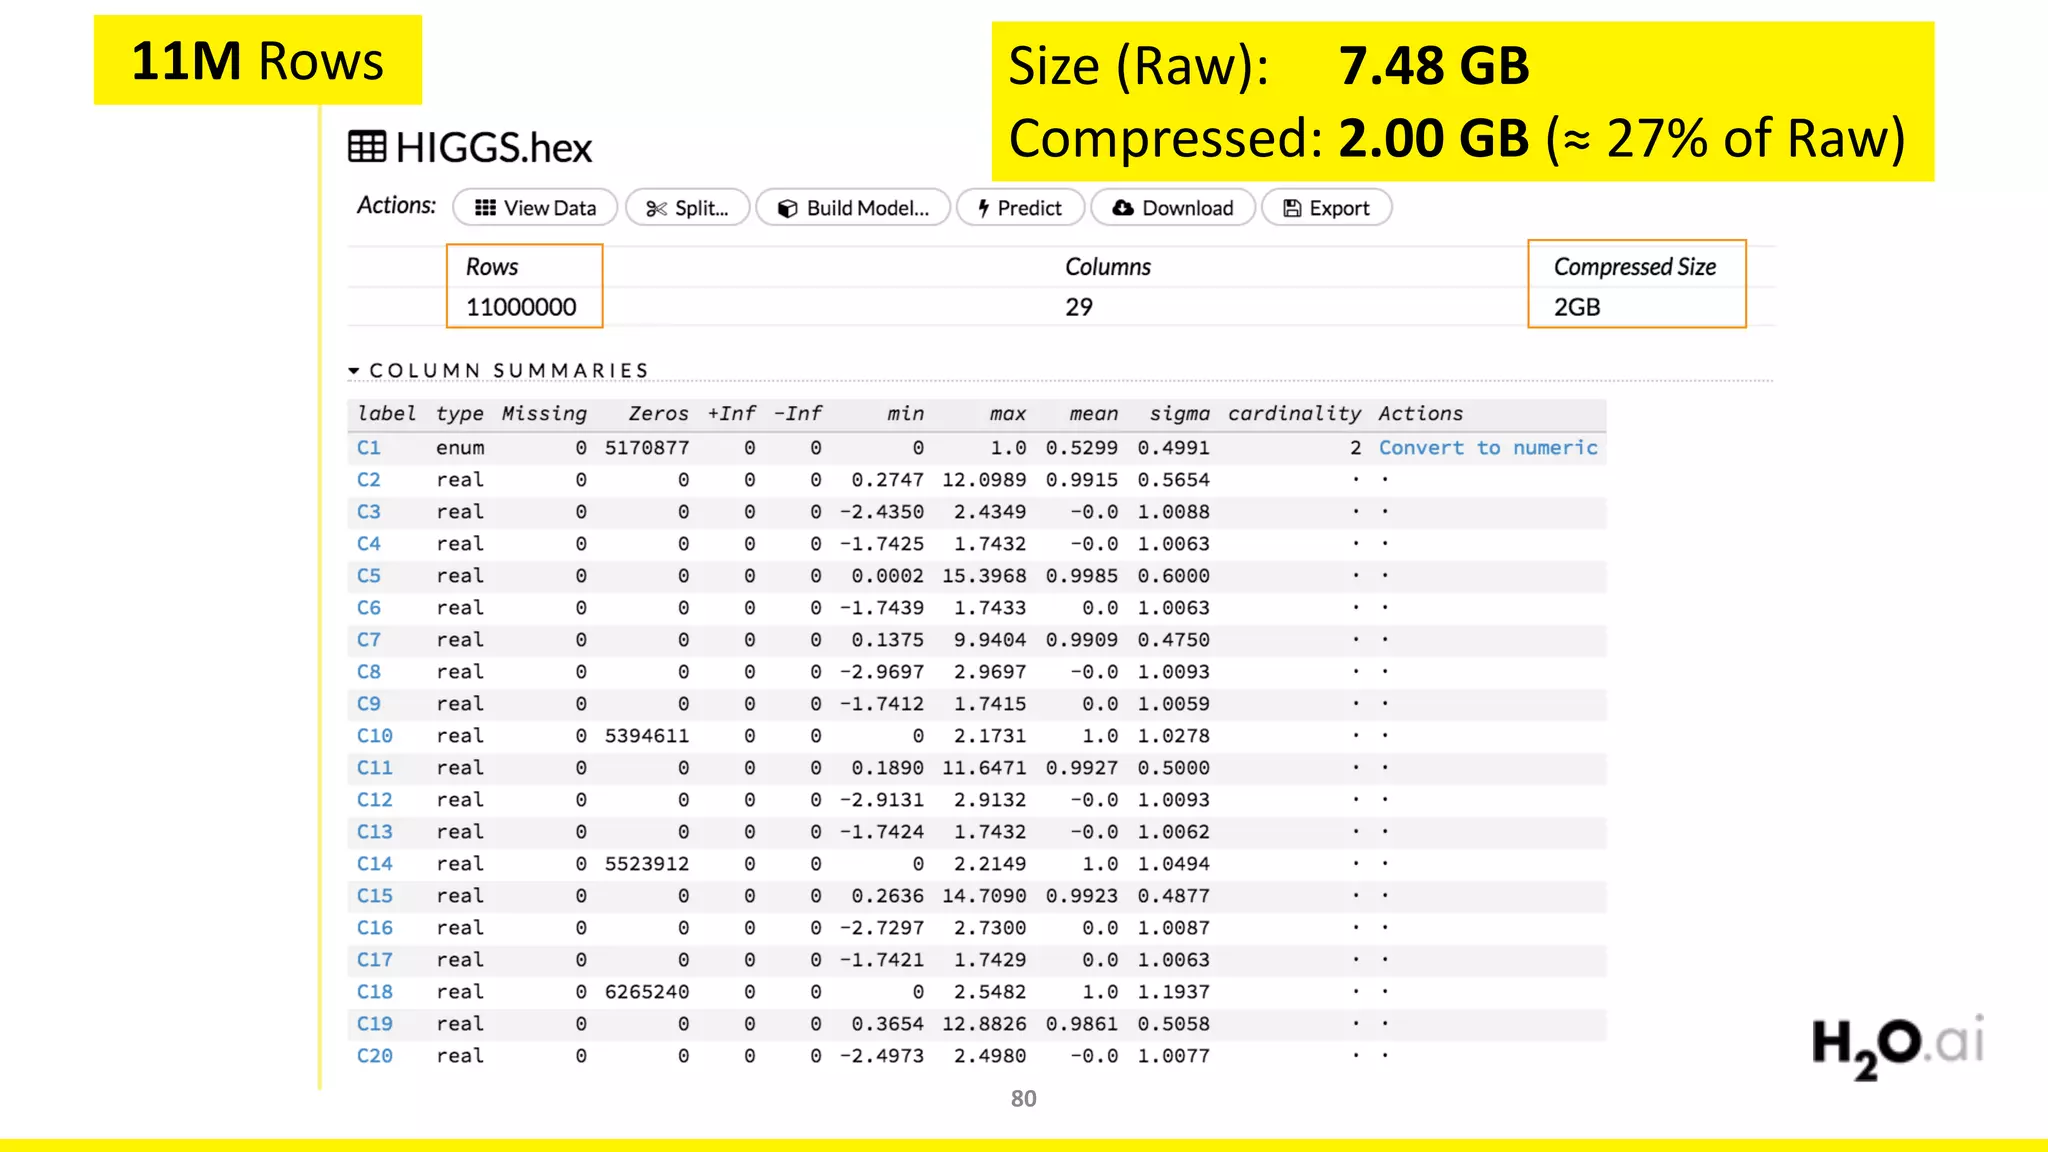Open column C1 link

point(369,448)
